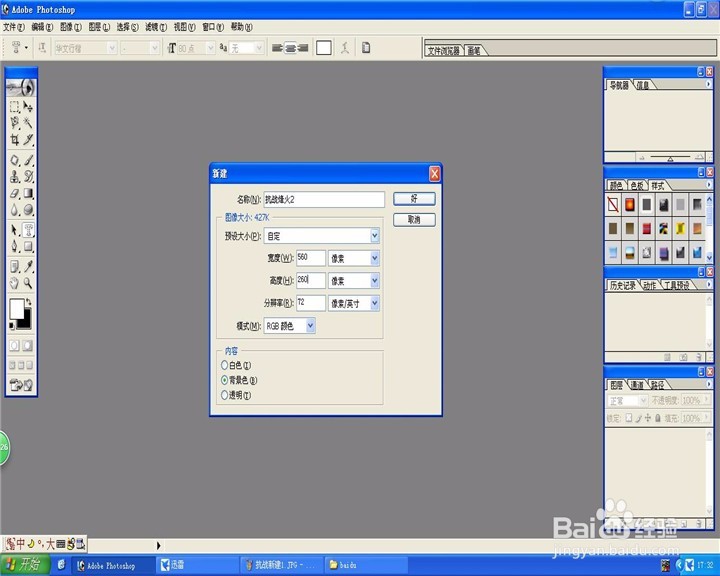Switch to Standard editing mode

(x=14, y=345)
